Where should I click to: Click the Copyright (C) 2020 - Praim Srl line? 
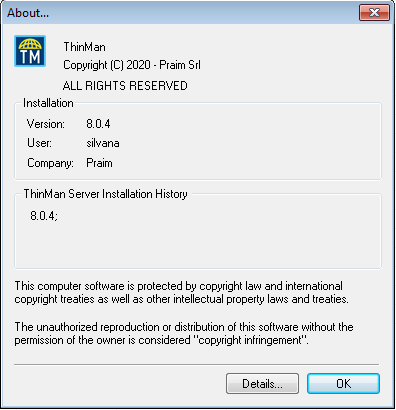pyautogui.click(x=132, y=65)
